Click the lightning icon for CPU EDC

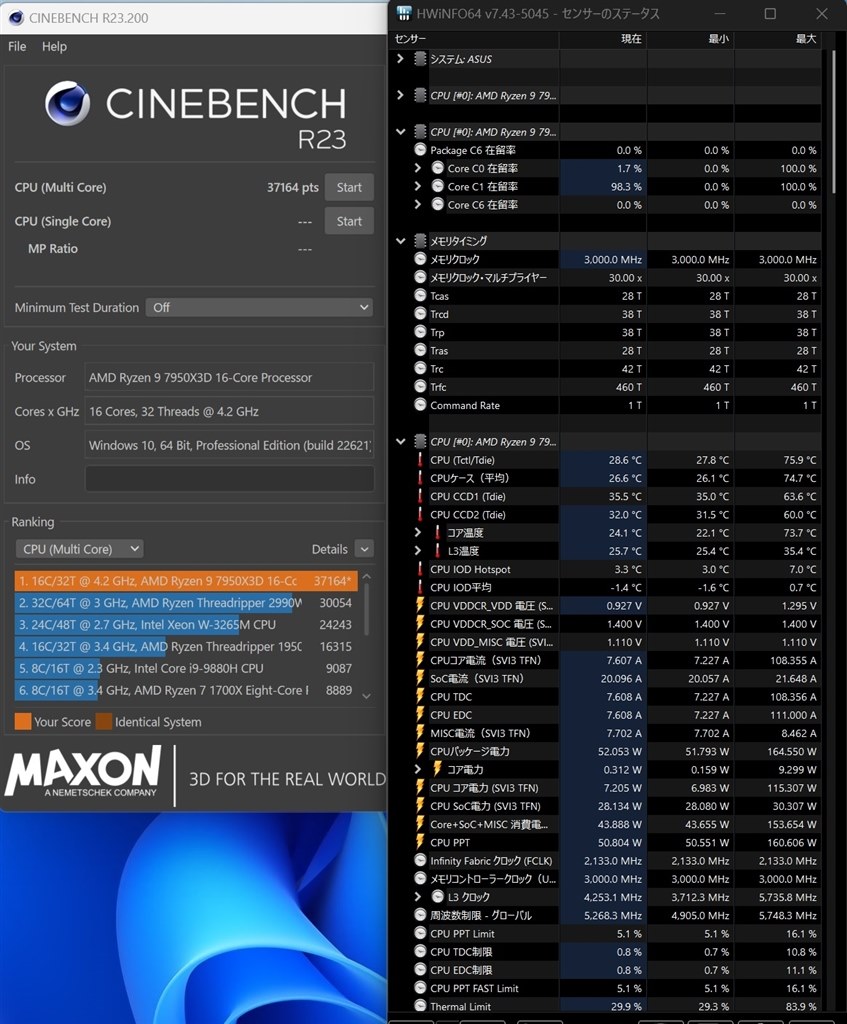tap(420, 715)
